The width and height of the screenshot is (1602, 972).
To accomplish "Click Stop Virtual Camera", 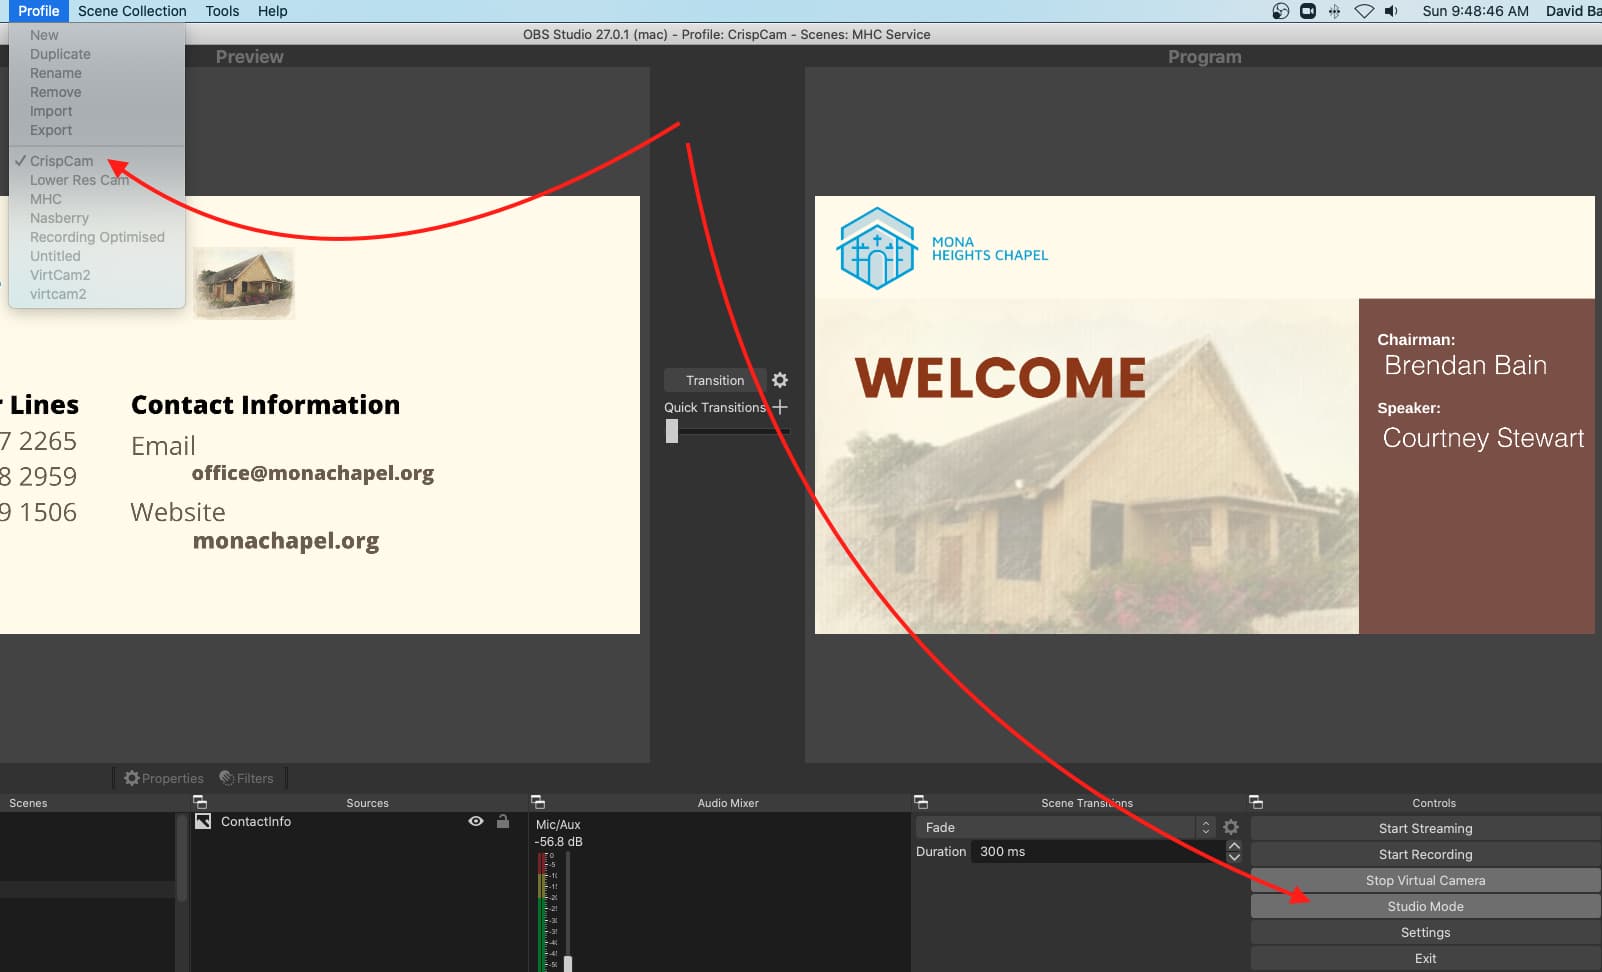I will (1425, 880).
